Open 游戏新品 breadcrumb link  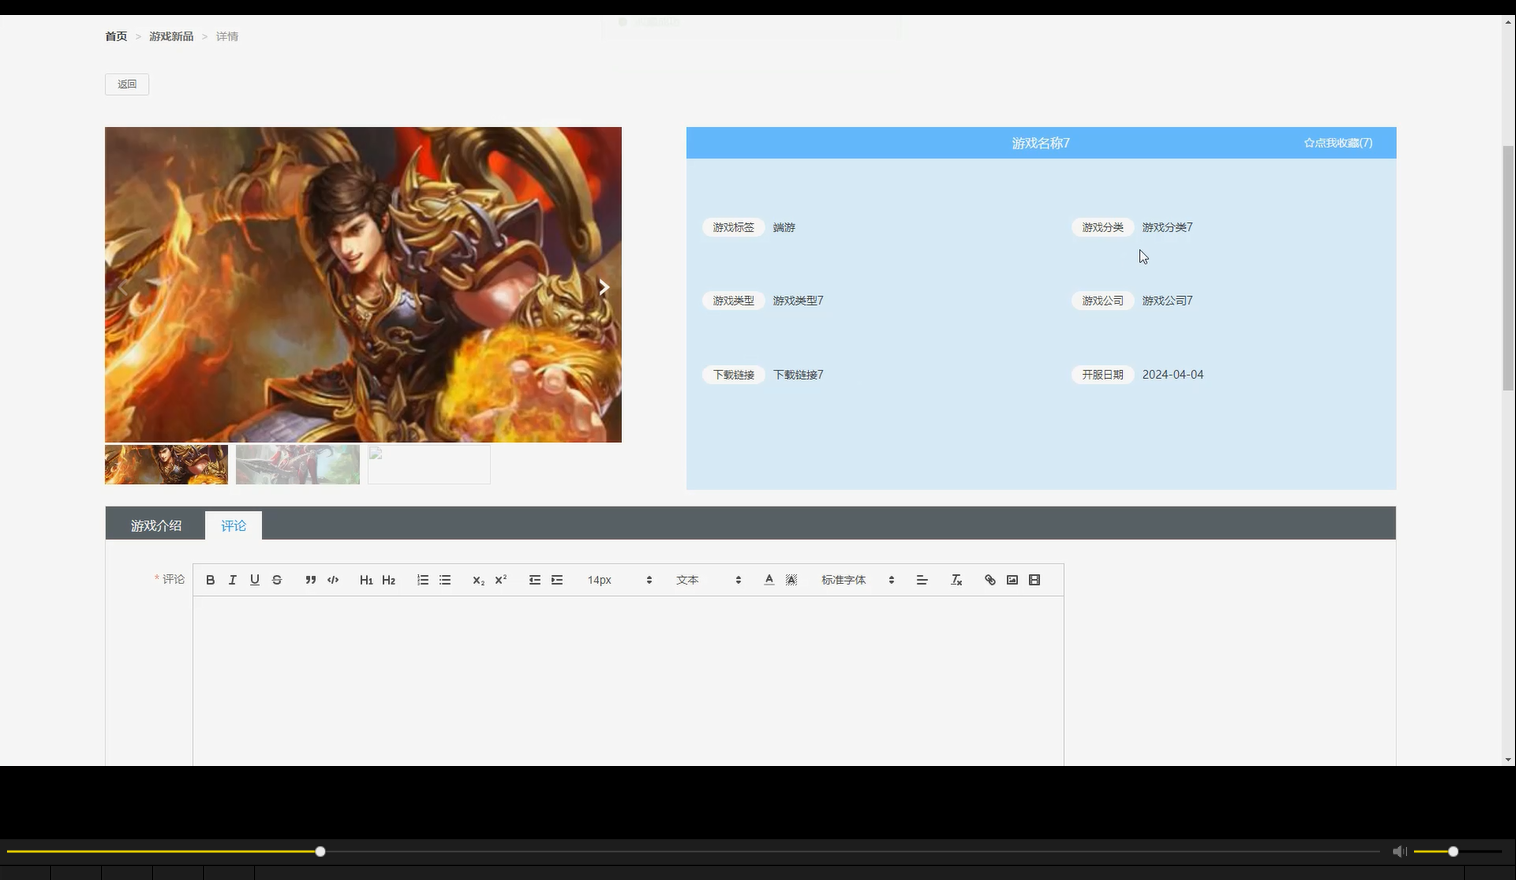(x=171, y=36)
